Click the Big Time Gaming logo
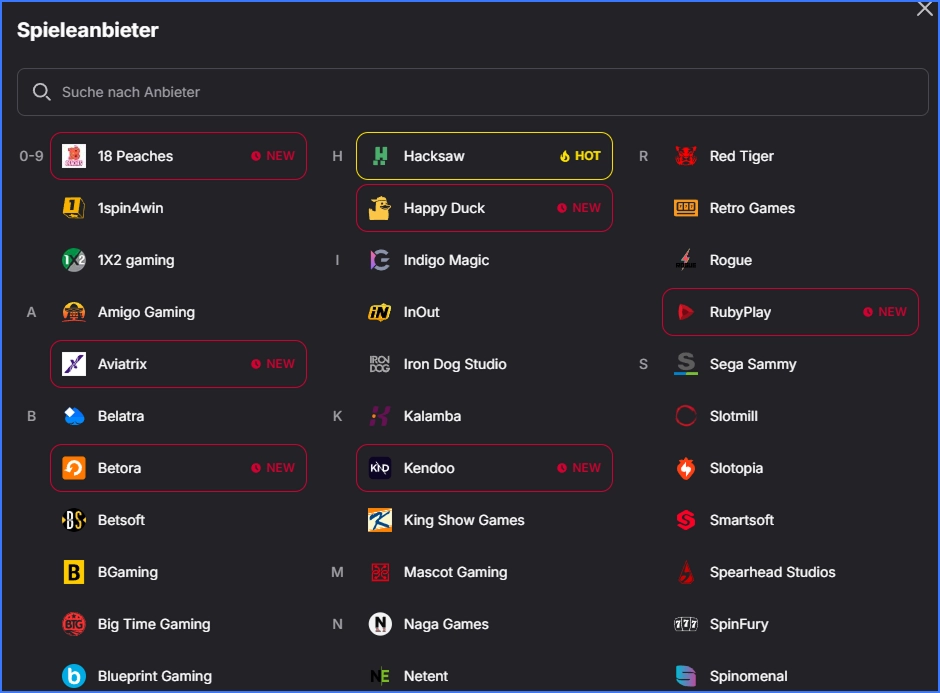Image resolution: width=940 pixels, height=693 pixels. point(74,624)
